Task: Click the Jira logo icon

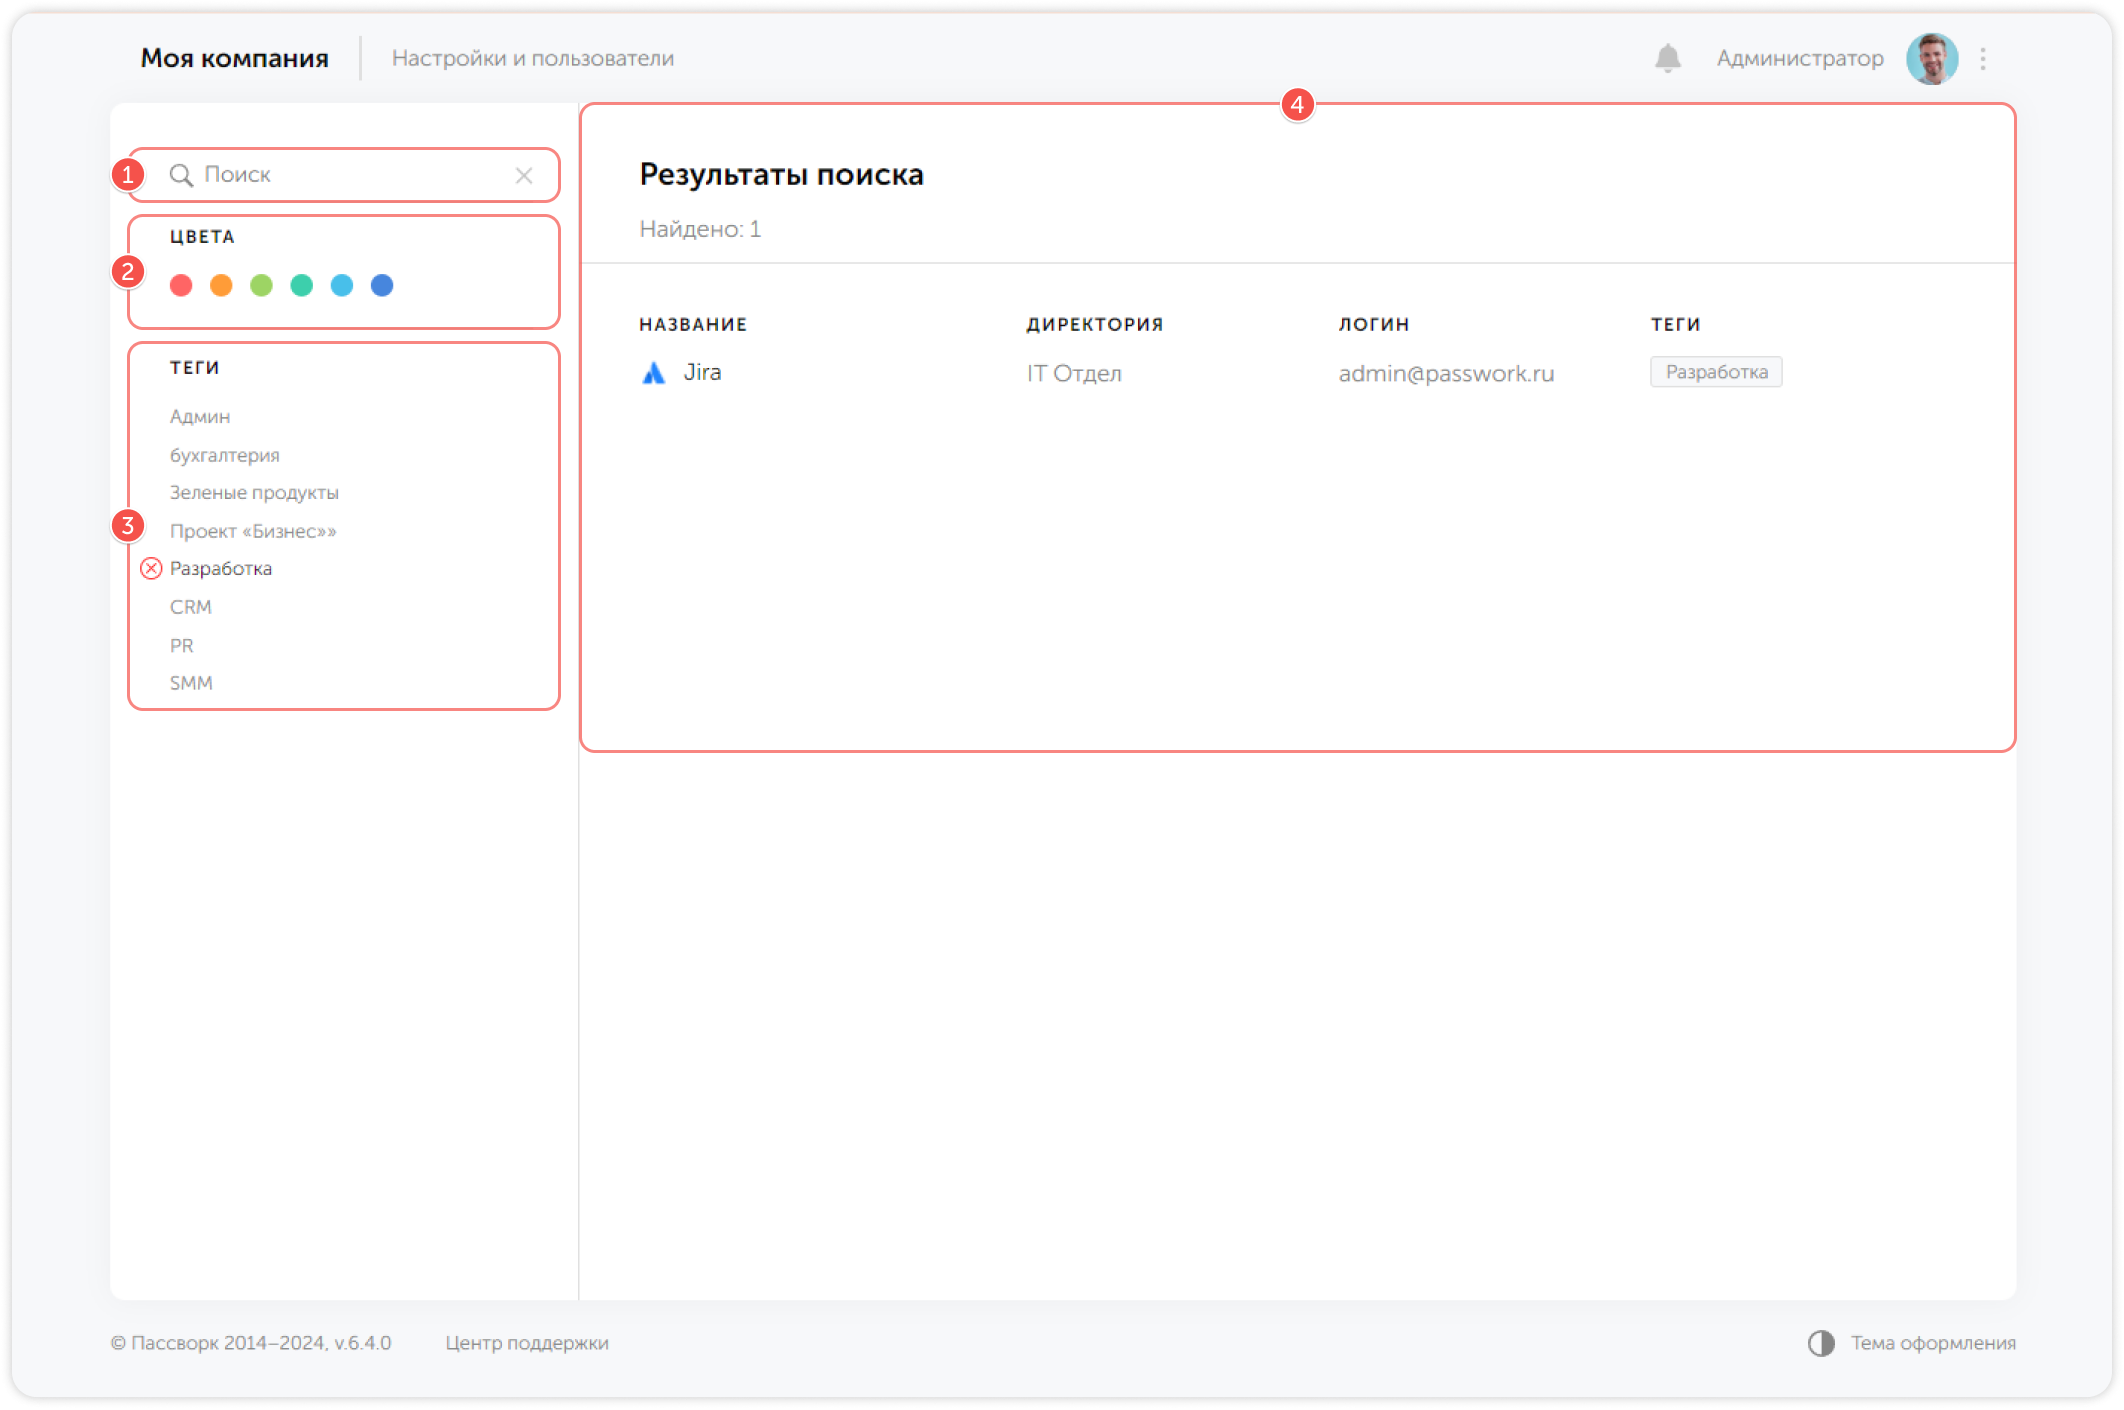Action: (653, 373)
